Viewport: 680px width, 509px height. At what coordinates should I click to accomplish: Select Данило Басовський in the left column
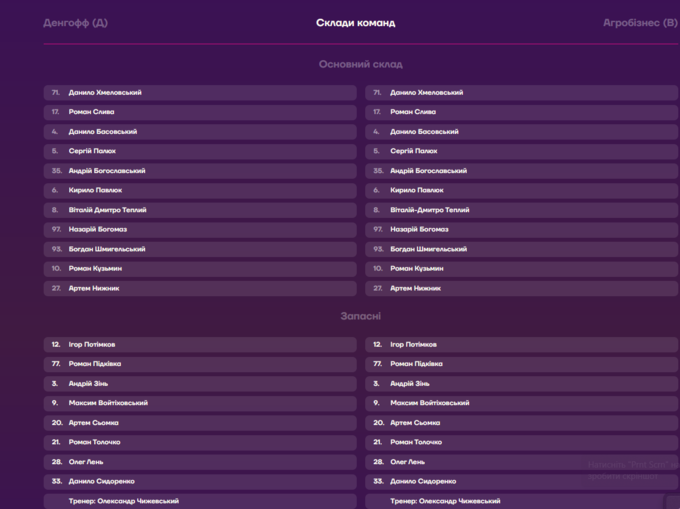point(199,132)
